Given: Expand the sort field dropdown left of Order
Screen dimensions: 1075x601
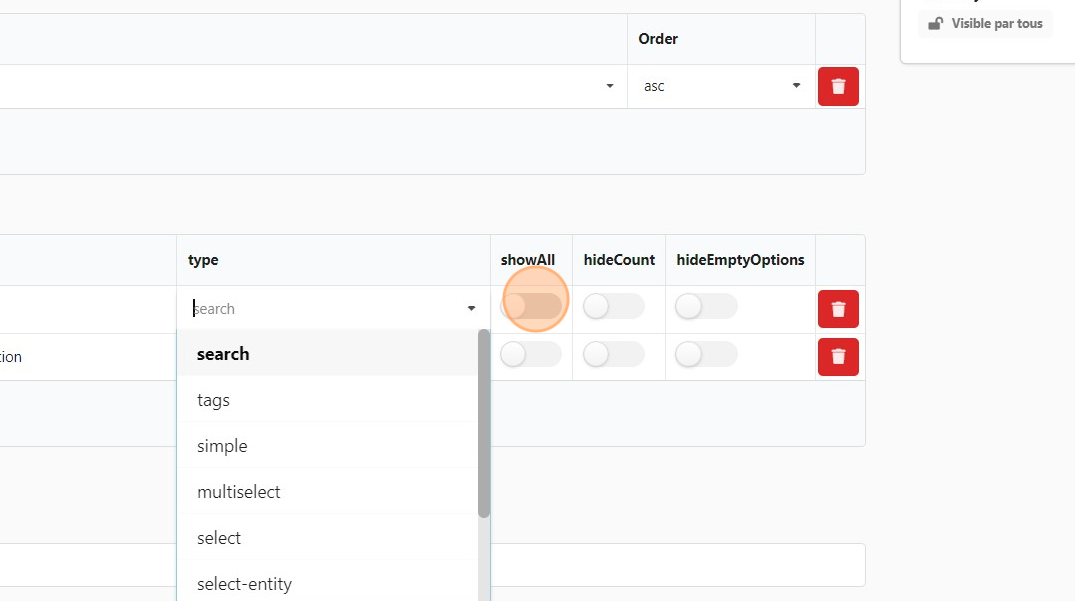Looking at the screenshot, I should coord(609,86).
